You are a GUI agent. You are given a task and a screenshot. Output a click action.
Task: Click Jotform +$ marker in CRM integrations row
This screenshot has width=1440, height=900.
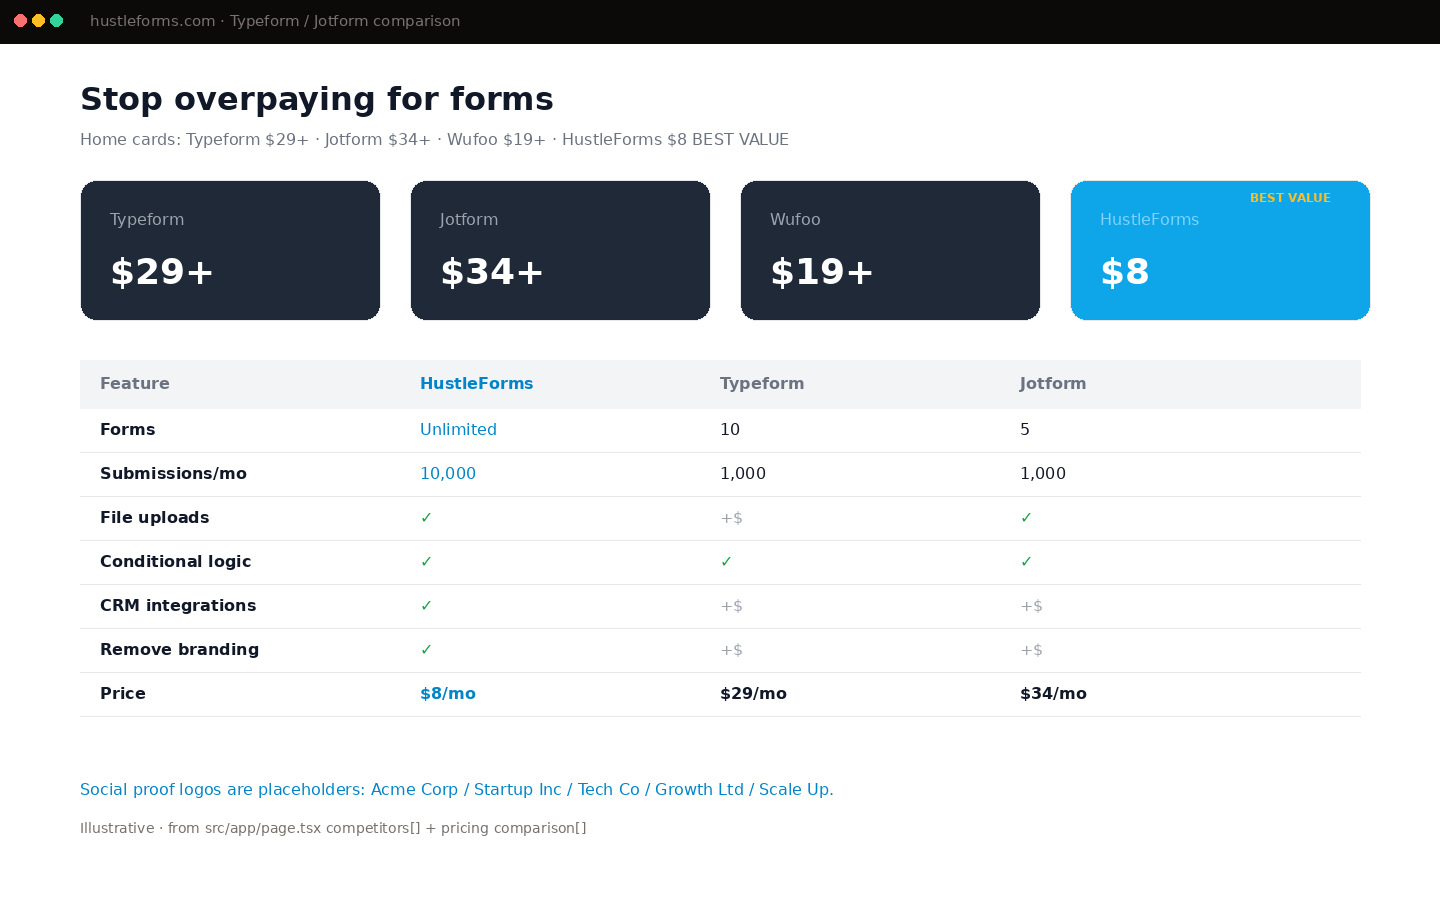pyautogui.click(x=1031, y=606)
